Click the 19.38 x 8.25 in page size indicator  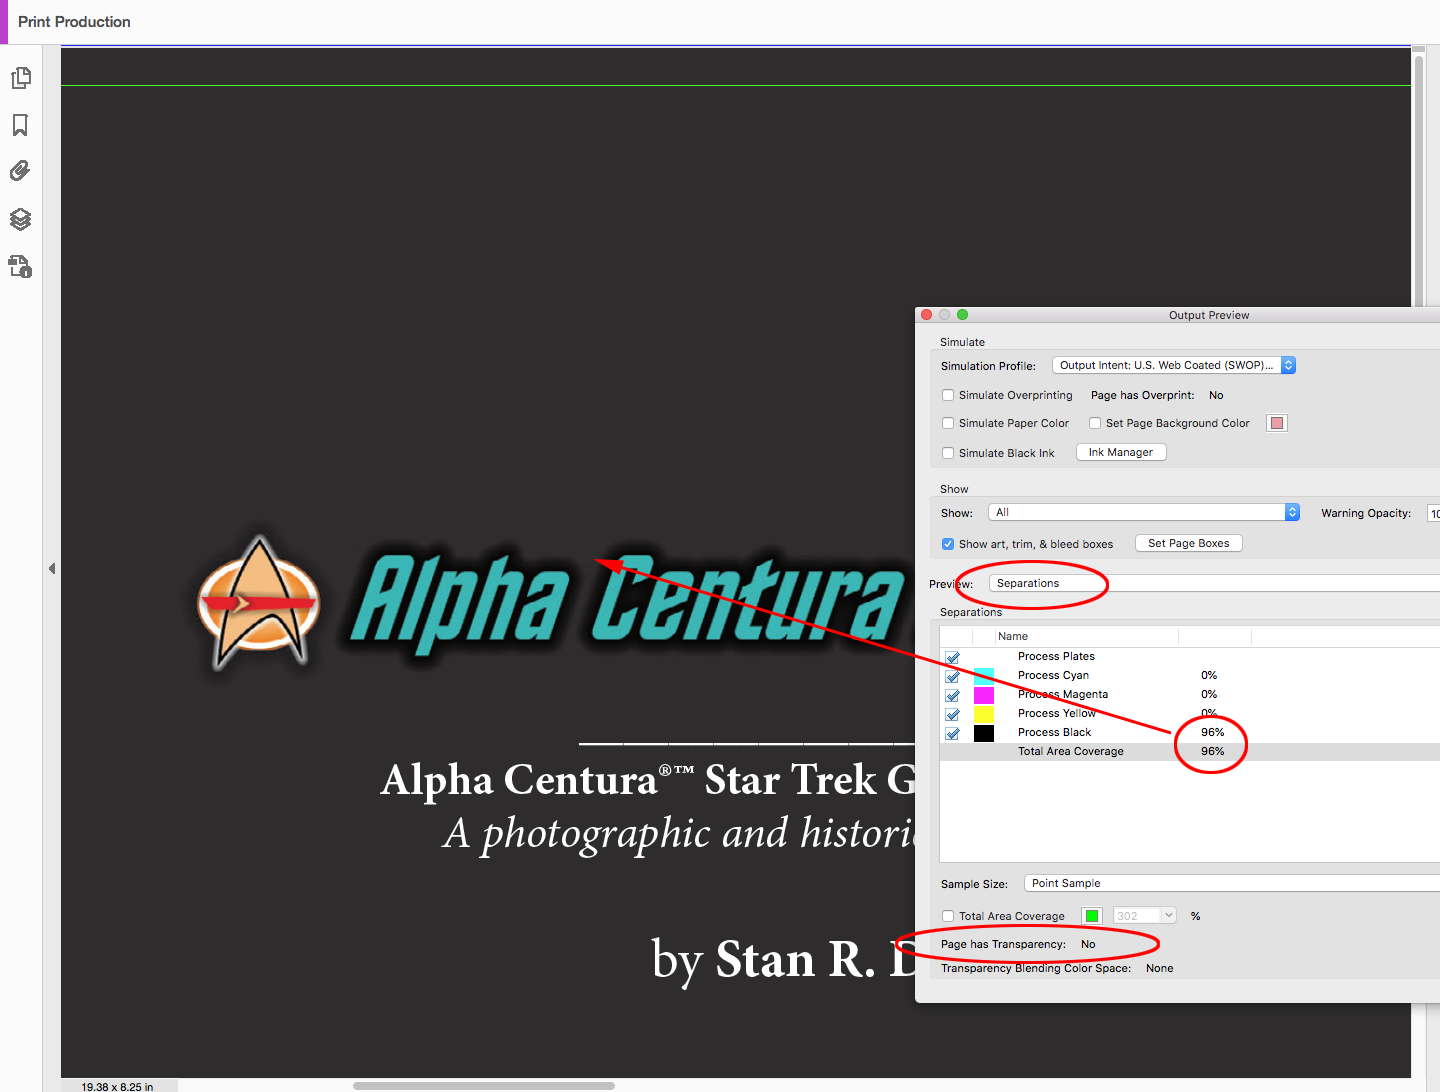click(x=119, y=1086)
